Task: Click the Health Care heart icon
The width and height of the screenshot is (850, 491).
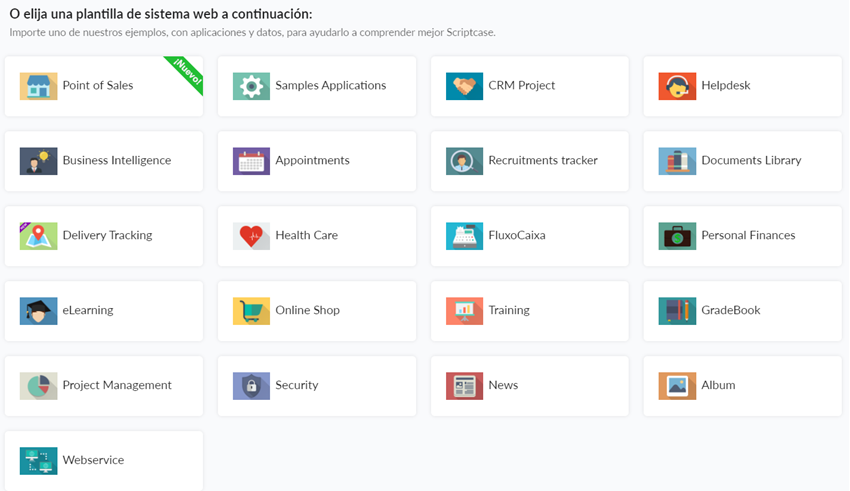Action: (x=251, y=236)
